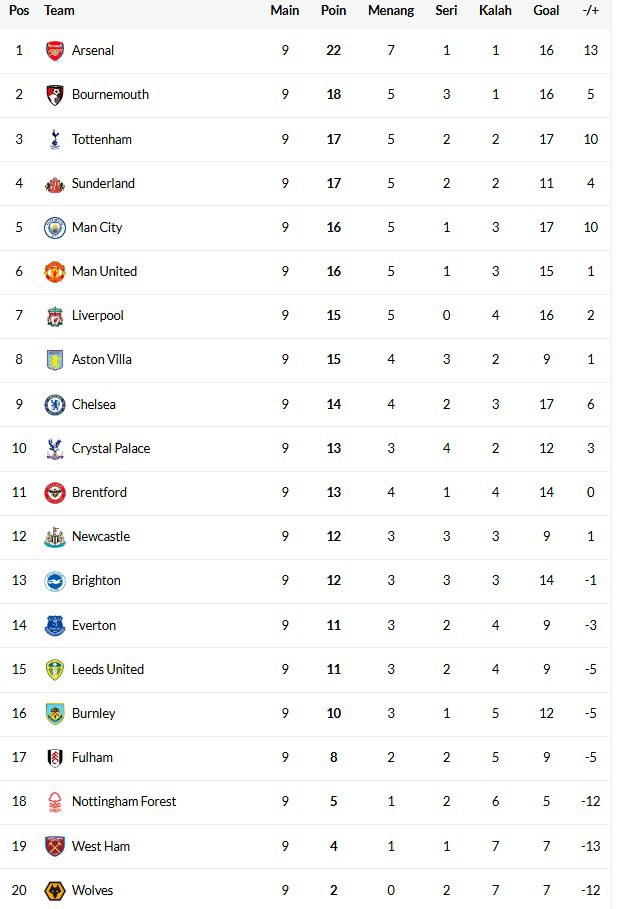Click the Tottenham club crest icon
619x909 pixels.
(x=55, y=139)
